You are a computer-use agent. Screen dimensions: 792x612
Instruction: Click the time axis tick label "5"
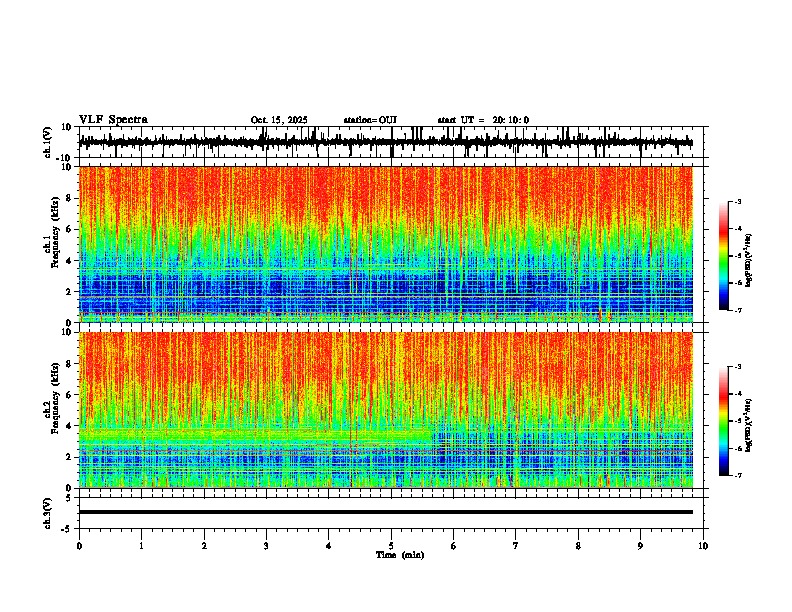(x=391, y=545)
